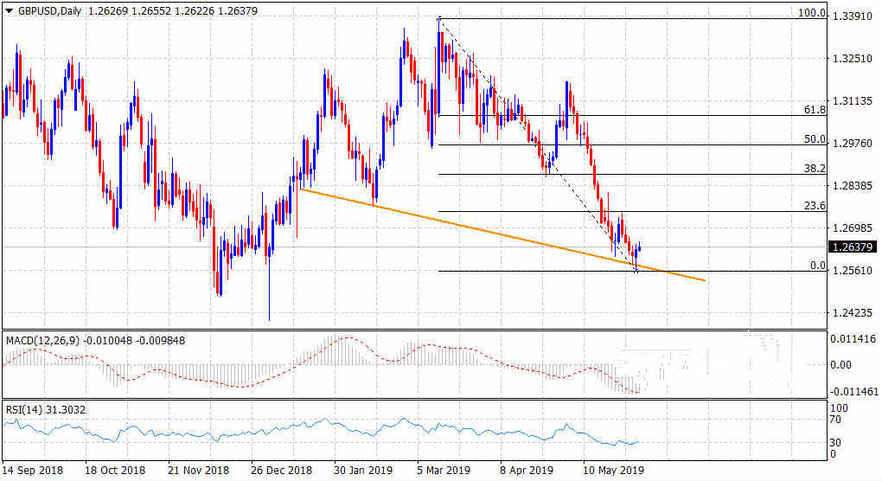
Task: Click the 14 Sep 2018 date marker
Action: click(x=31, y=468)
